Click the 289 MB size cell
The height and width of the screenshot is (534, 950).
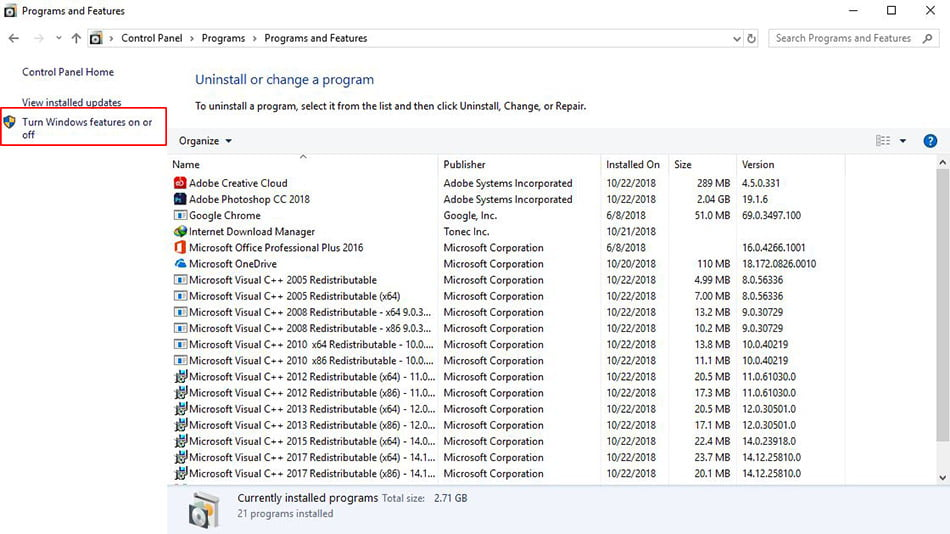713,183
